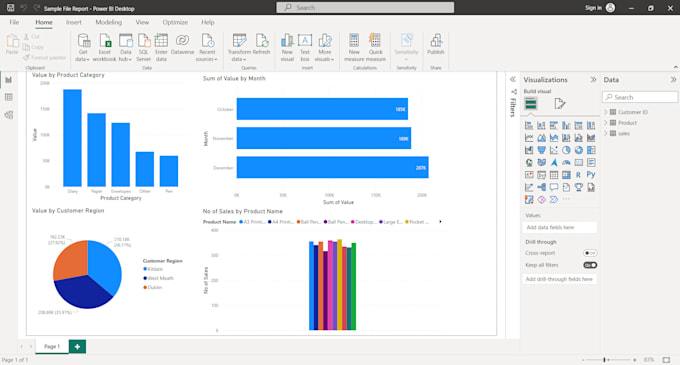680x365 pixels.
Task: Open Dataverse connector
Action: [x=182, y=44]
